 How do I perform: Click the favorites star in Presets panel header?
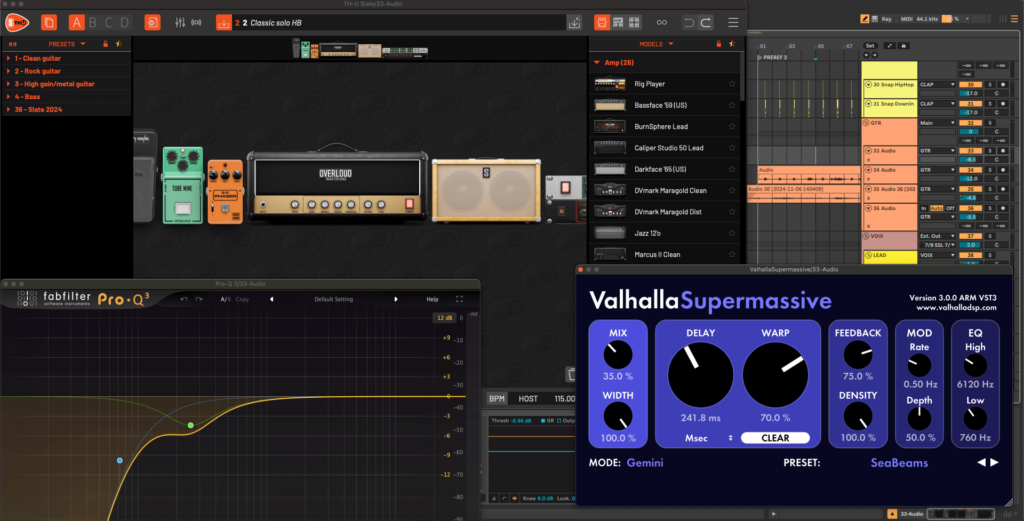[119, 44]
